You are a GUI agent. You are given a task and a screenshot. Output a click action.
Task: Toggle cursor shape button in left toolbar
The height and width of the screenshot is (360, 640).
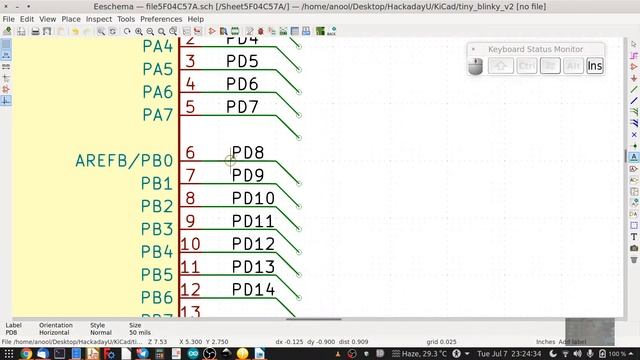coord(6,78)
